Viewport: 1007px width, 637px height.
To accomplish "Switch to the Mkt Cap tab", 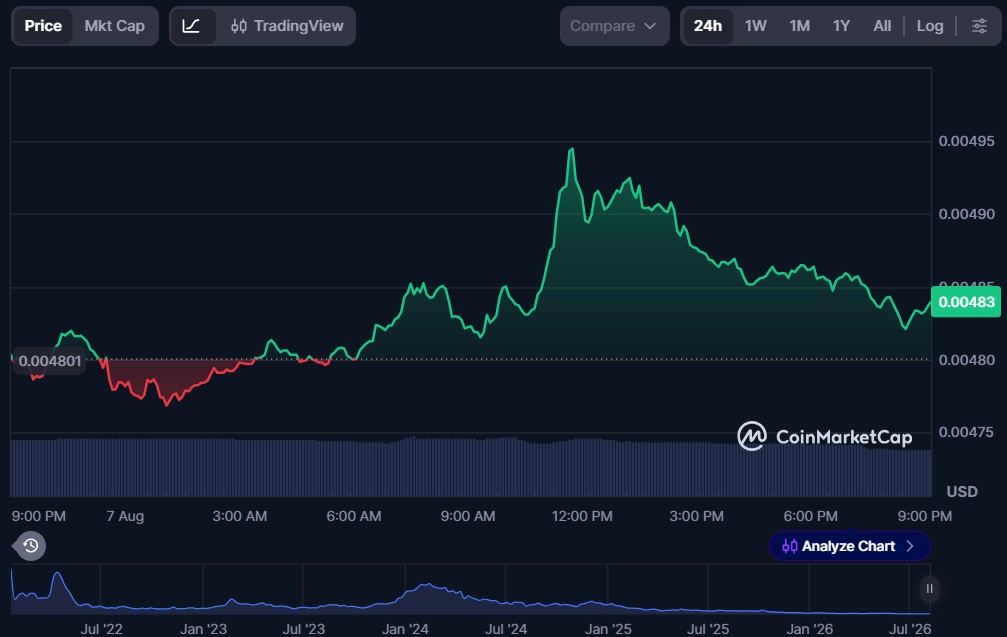I will [x=114, y=26].
